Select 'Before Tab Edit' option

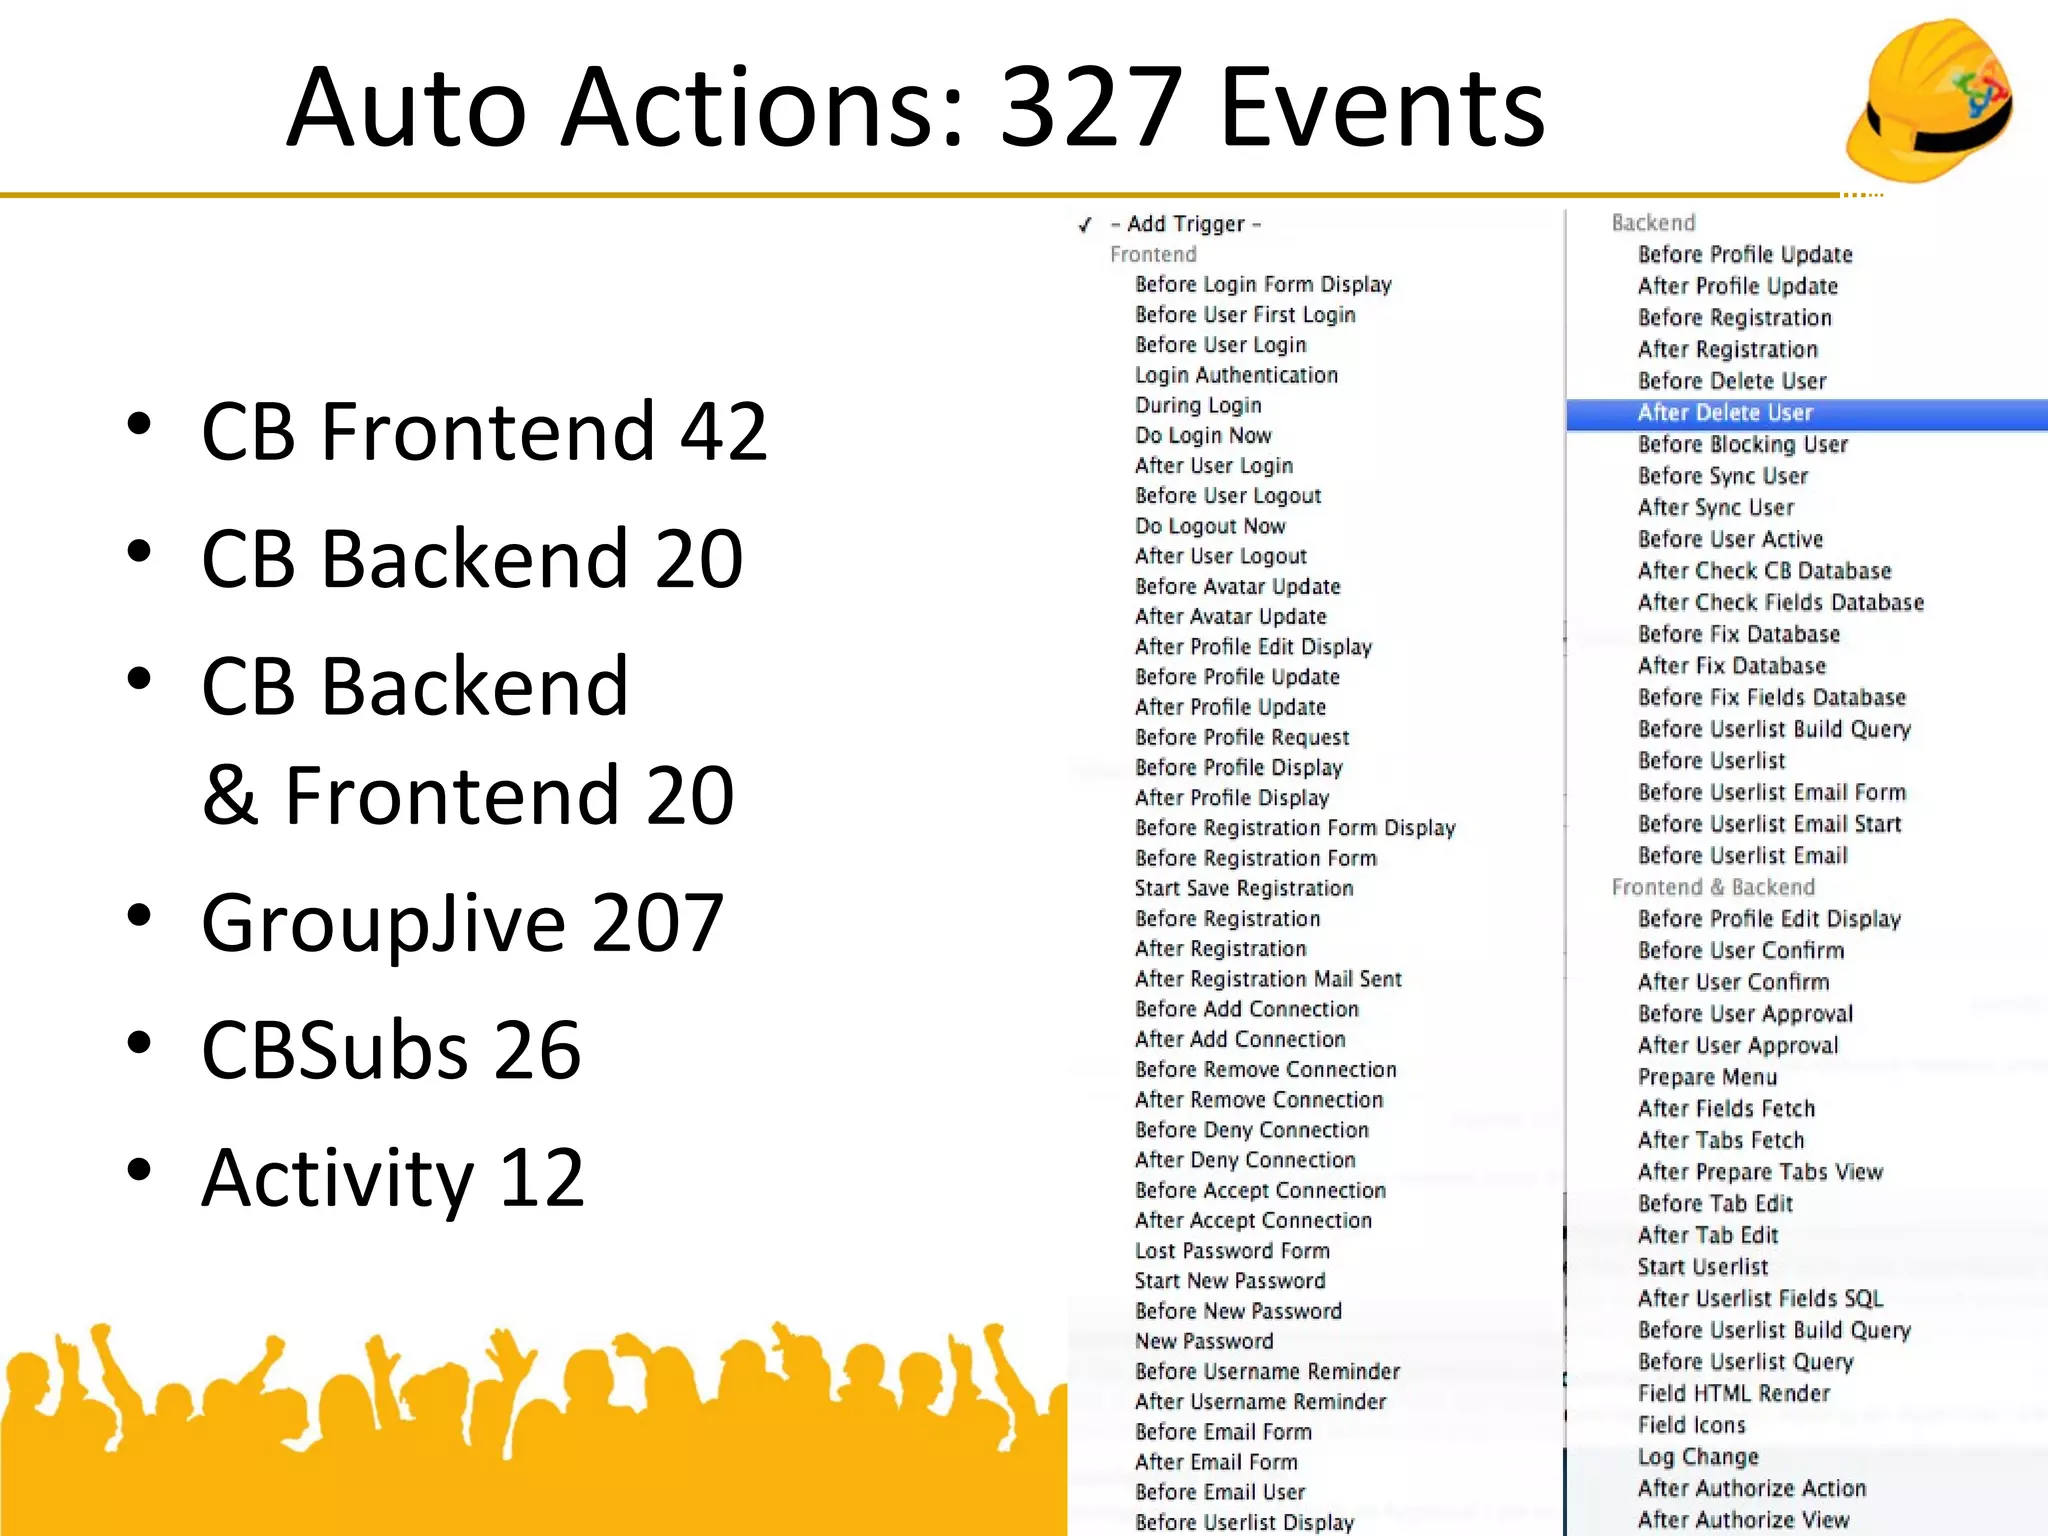coord(1715,1204)
